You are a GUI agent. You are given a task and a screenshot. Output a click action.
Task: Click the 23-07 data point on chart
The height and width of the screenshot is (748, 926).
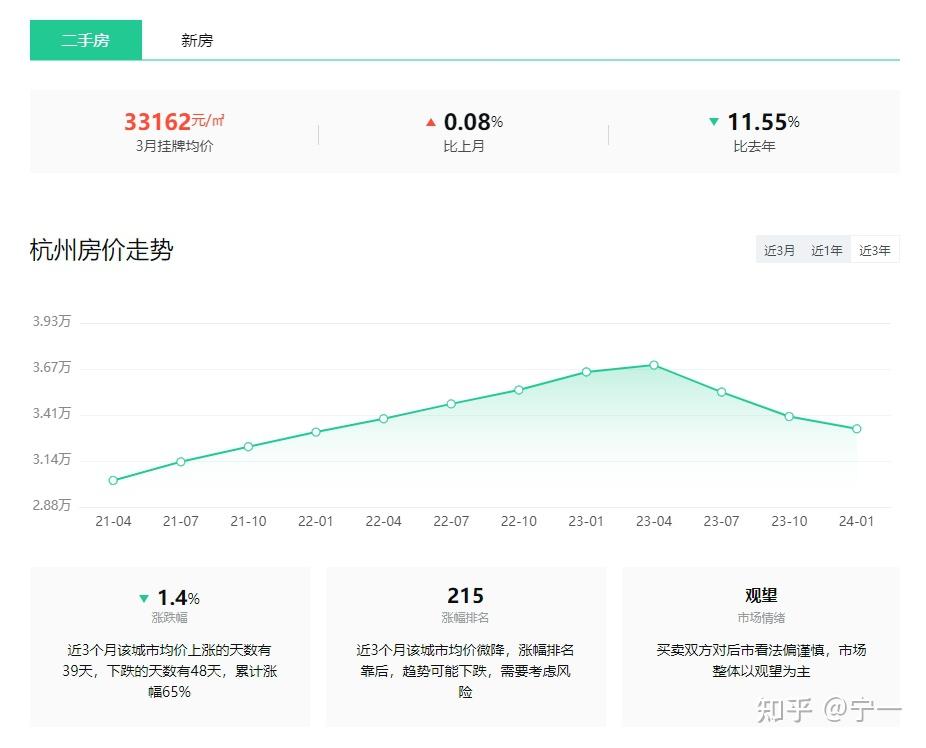pos(721,392)
